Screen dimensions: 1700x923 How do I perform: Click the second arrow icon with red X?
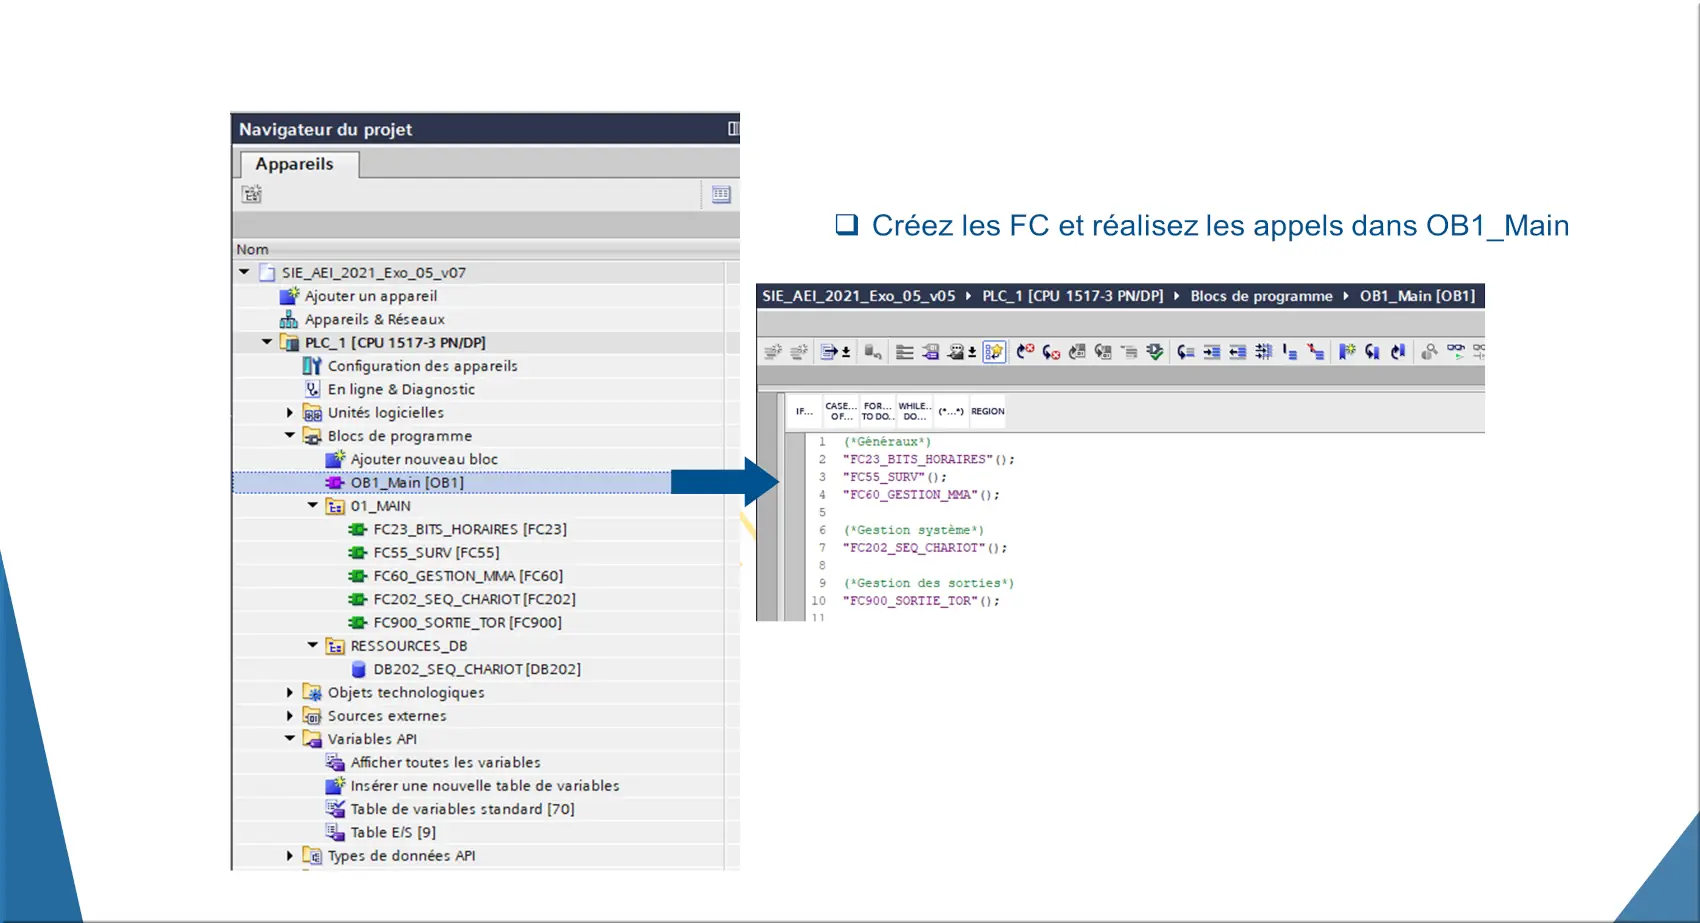(x=1051, y=351)
